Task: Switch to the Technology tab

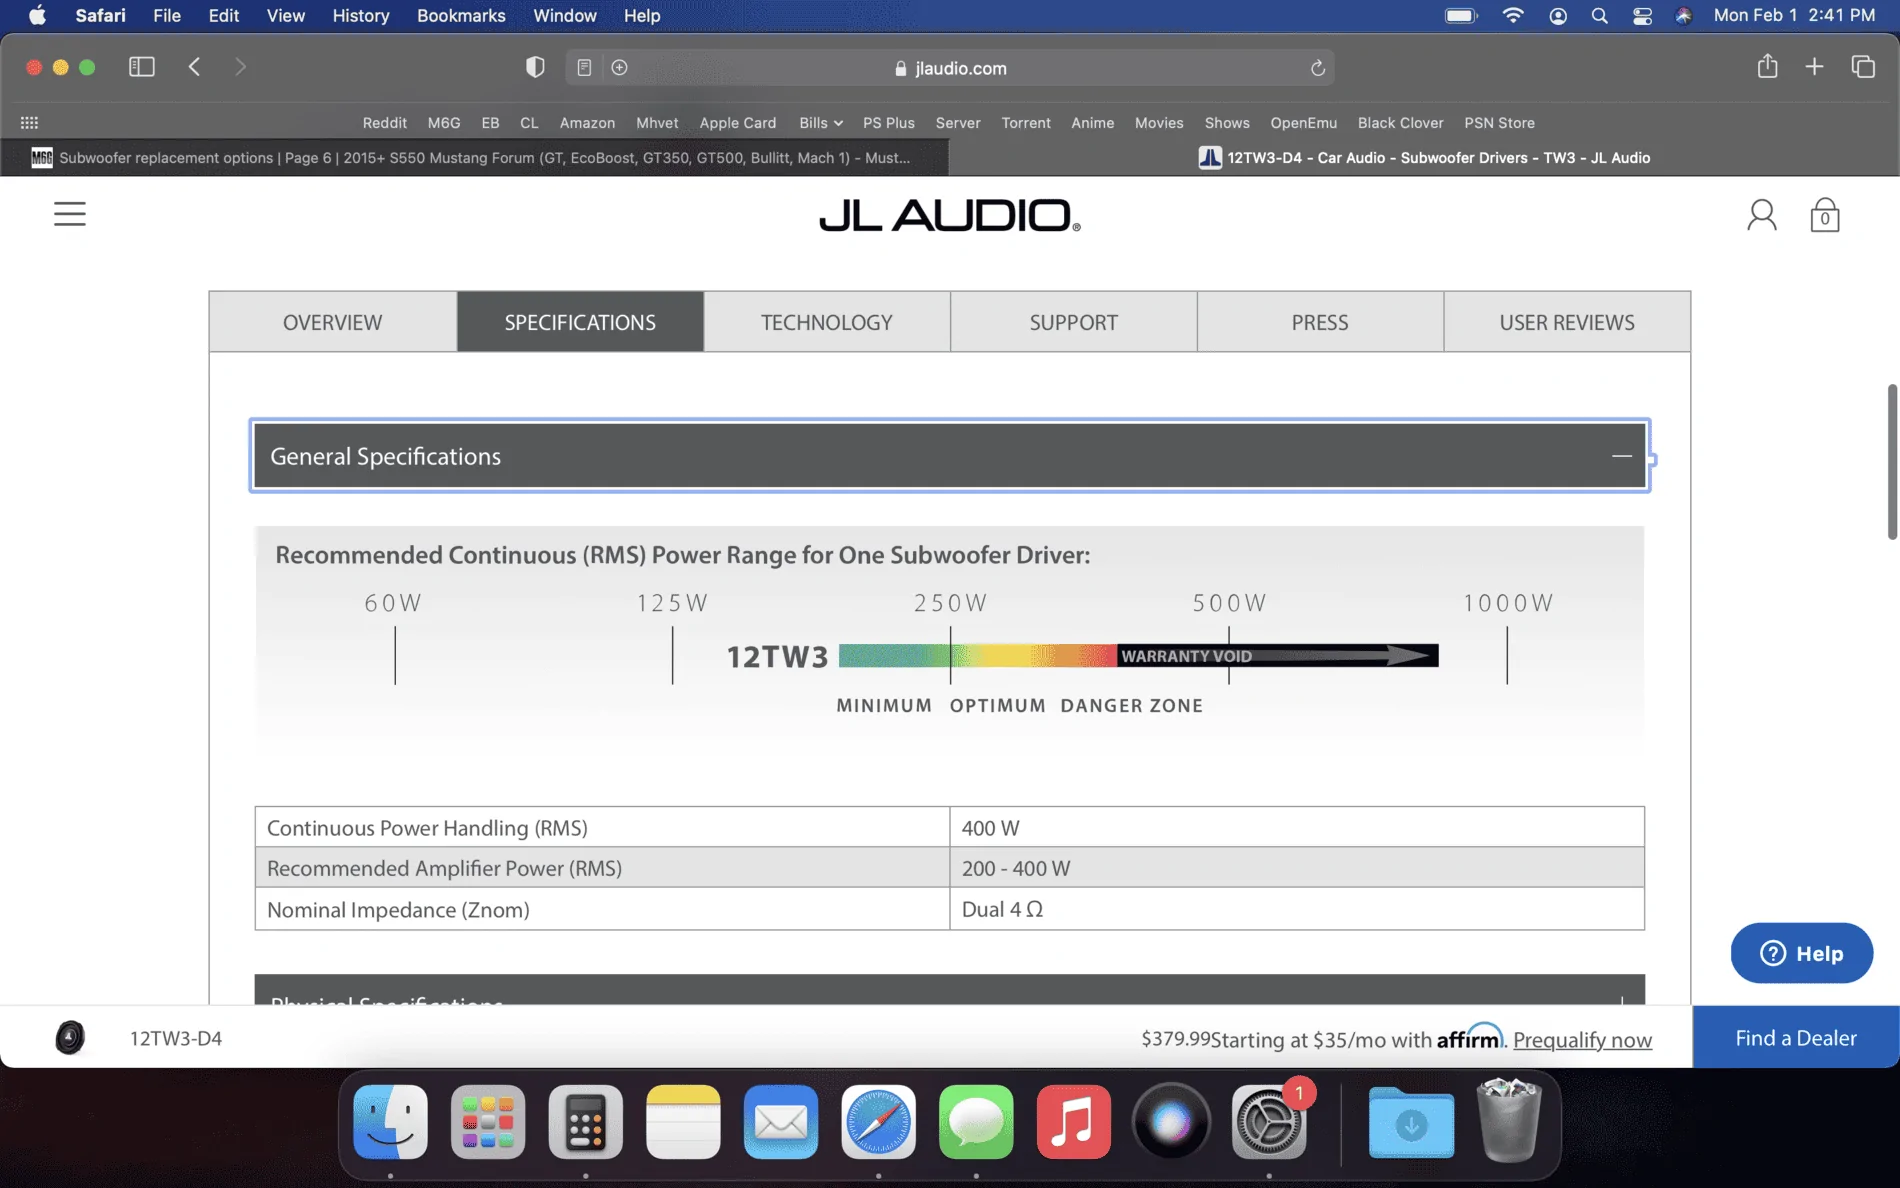Action: [826, 322]
